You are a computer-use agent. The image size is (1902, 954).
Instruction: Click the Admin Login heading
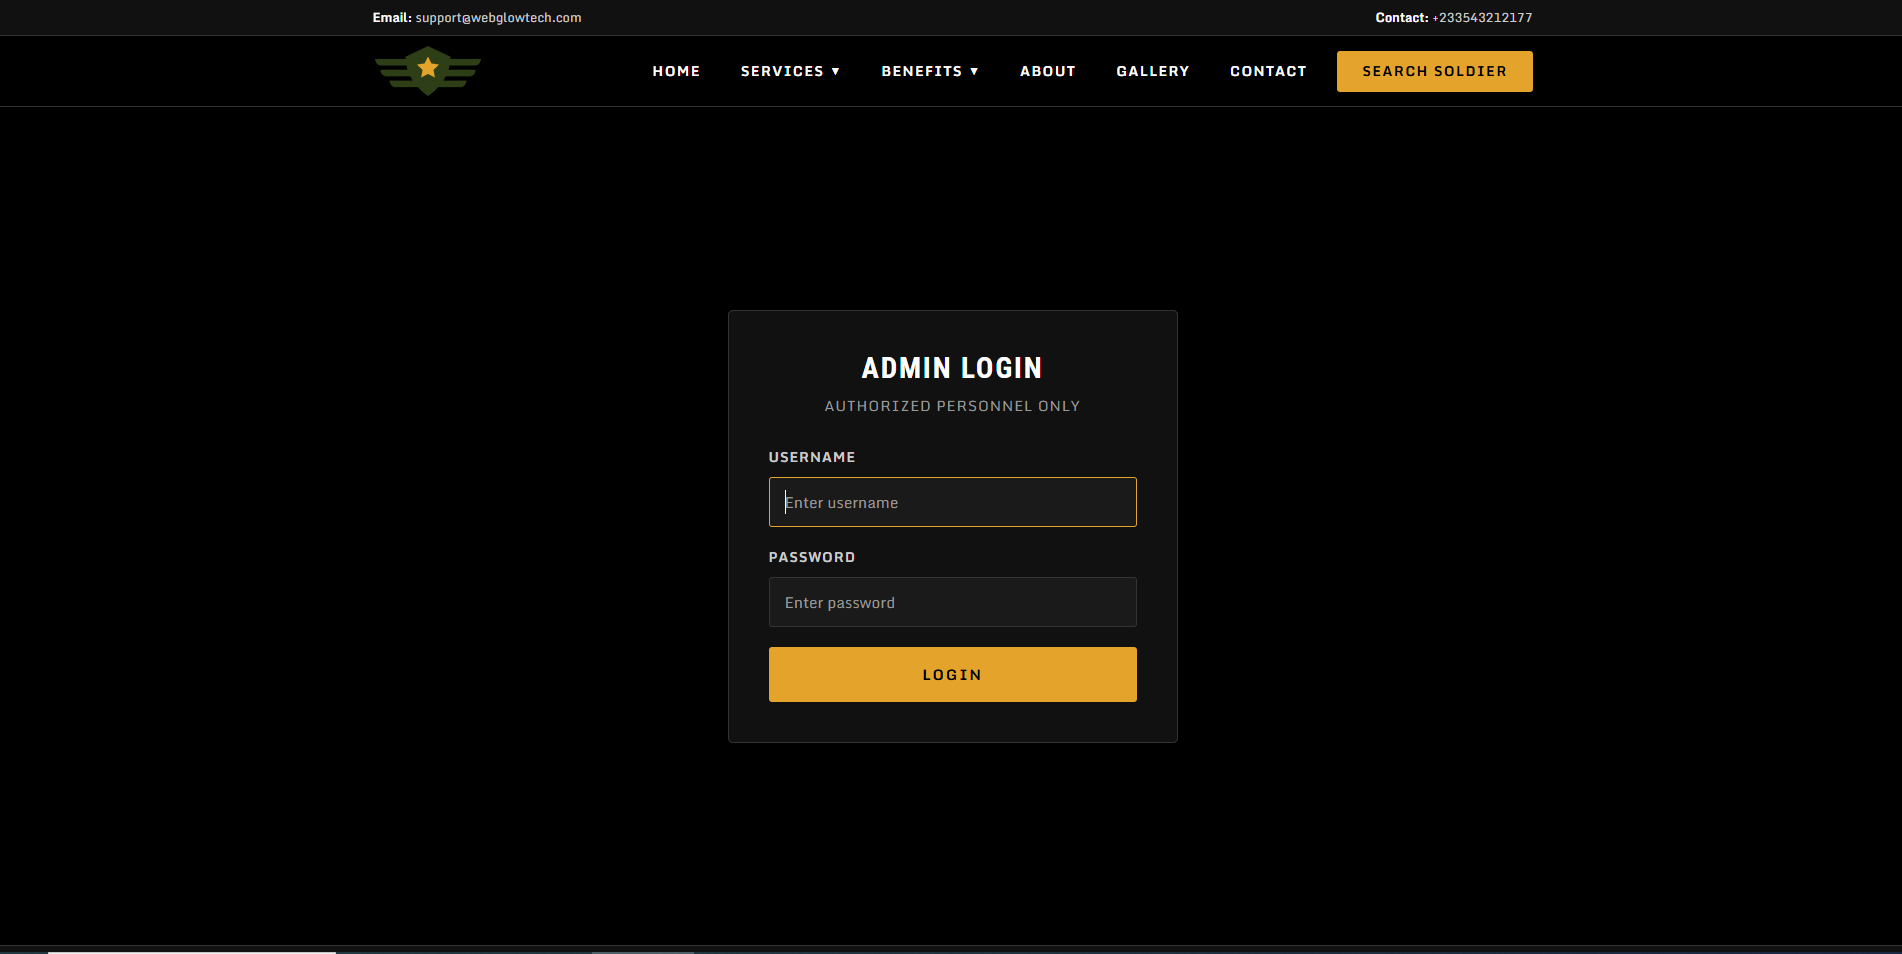[952, 368]
